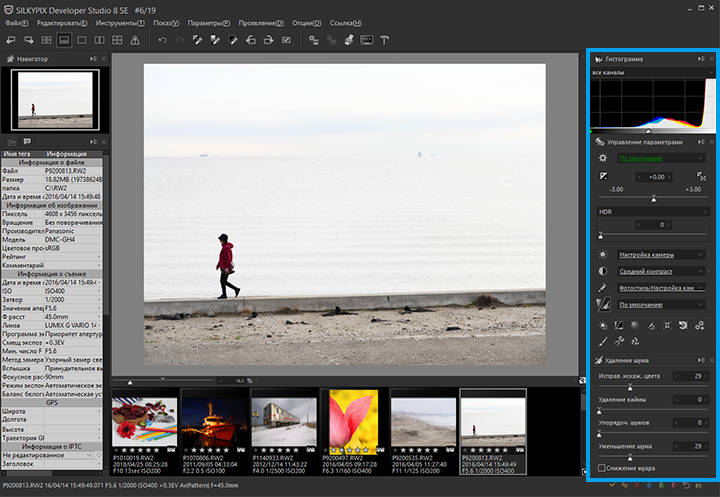This screenshot has height=497, width=720.
Task: Click the gray sphere highlight controller icon
Action: 635,325
